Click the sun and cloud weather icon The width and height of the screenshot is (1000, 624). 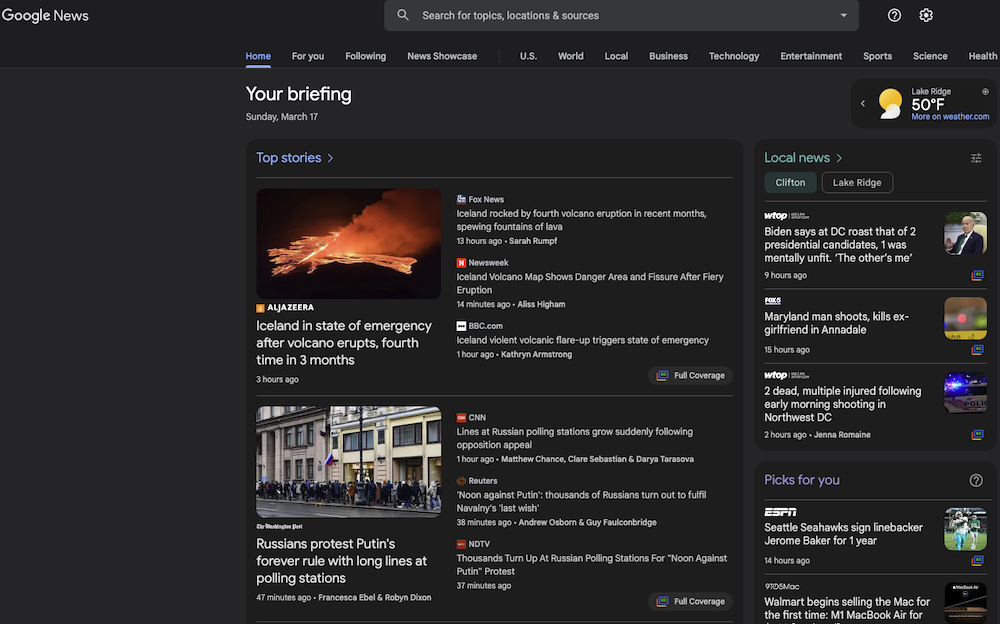tap(889, 104)
